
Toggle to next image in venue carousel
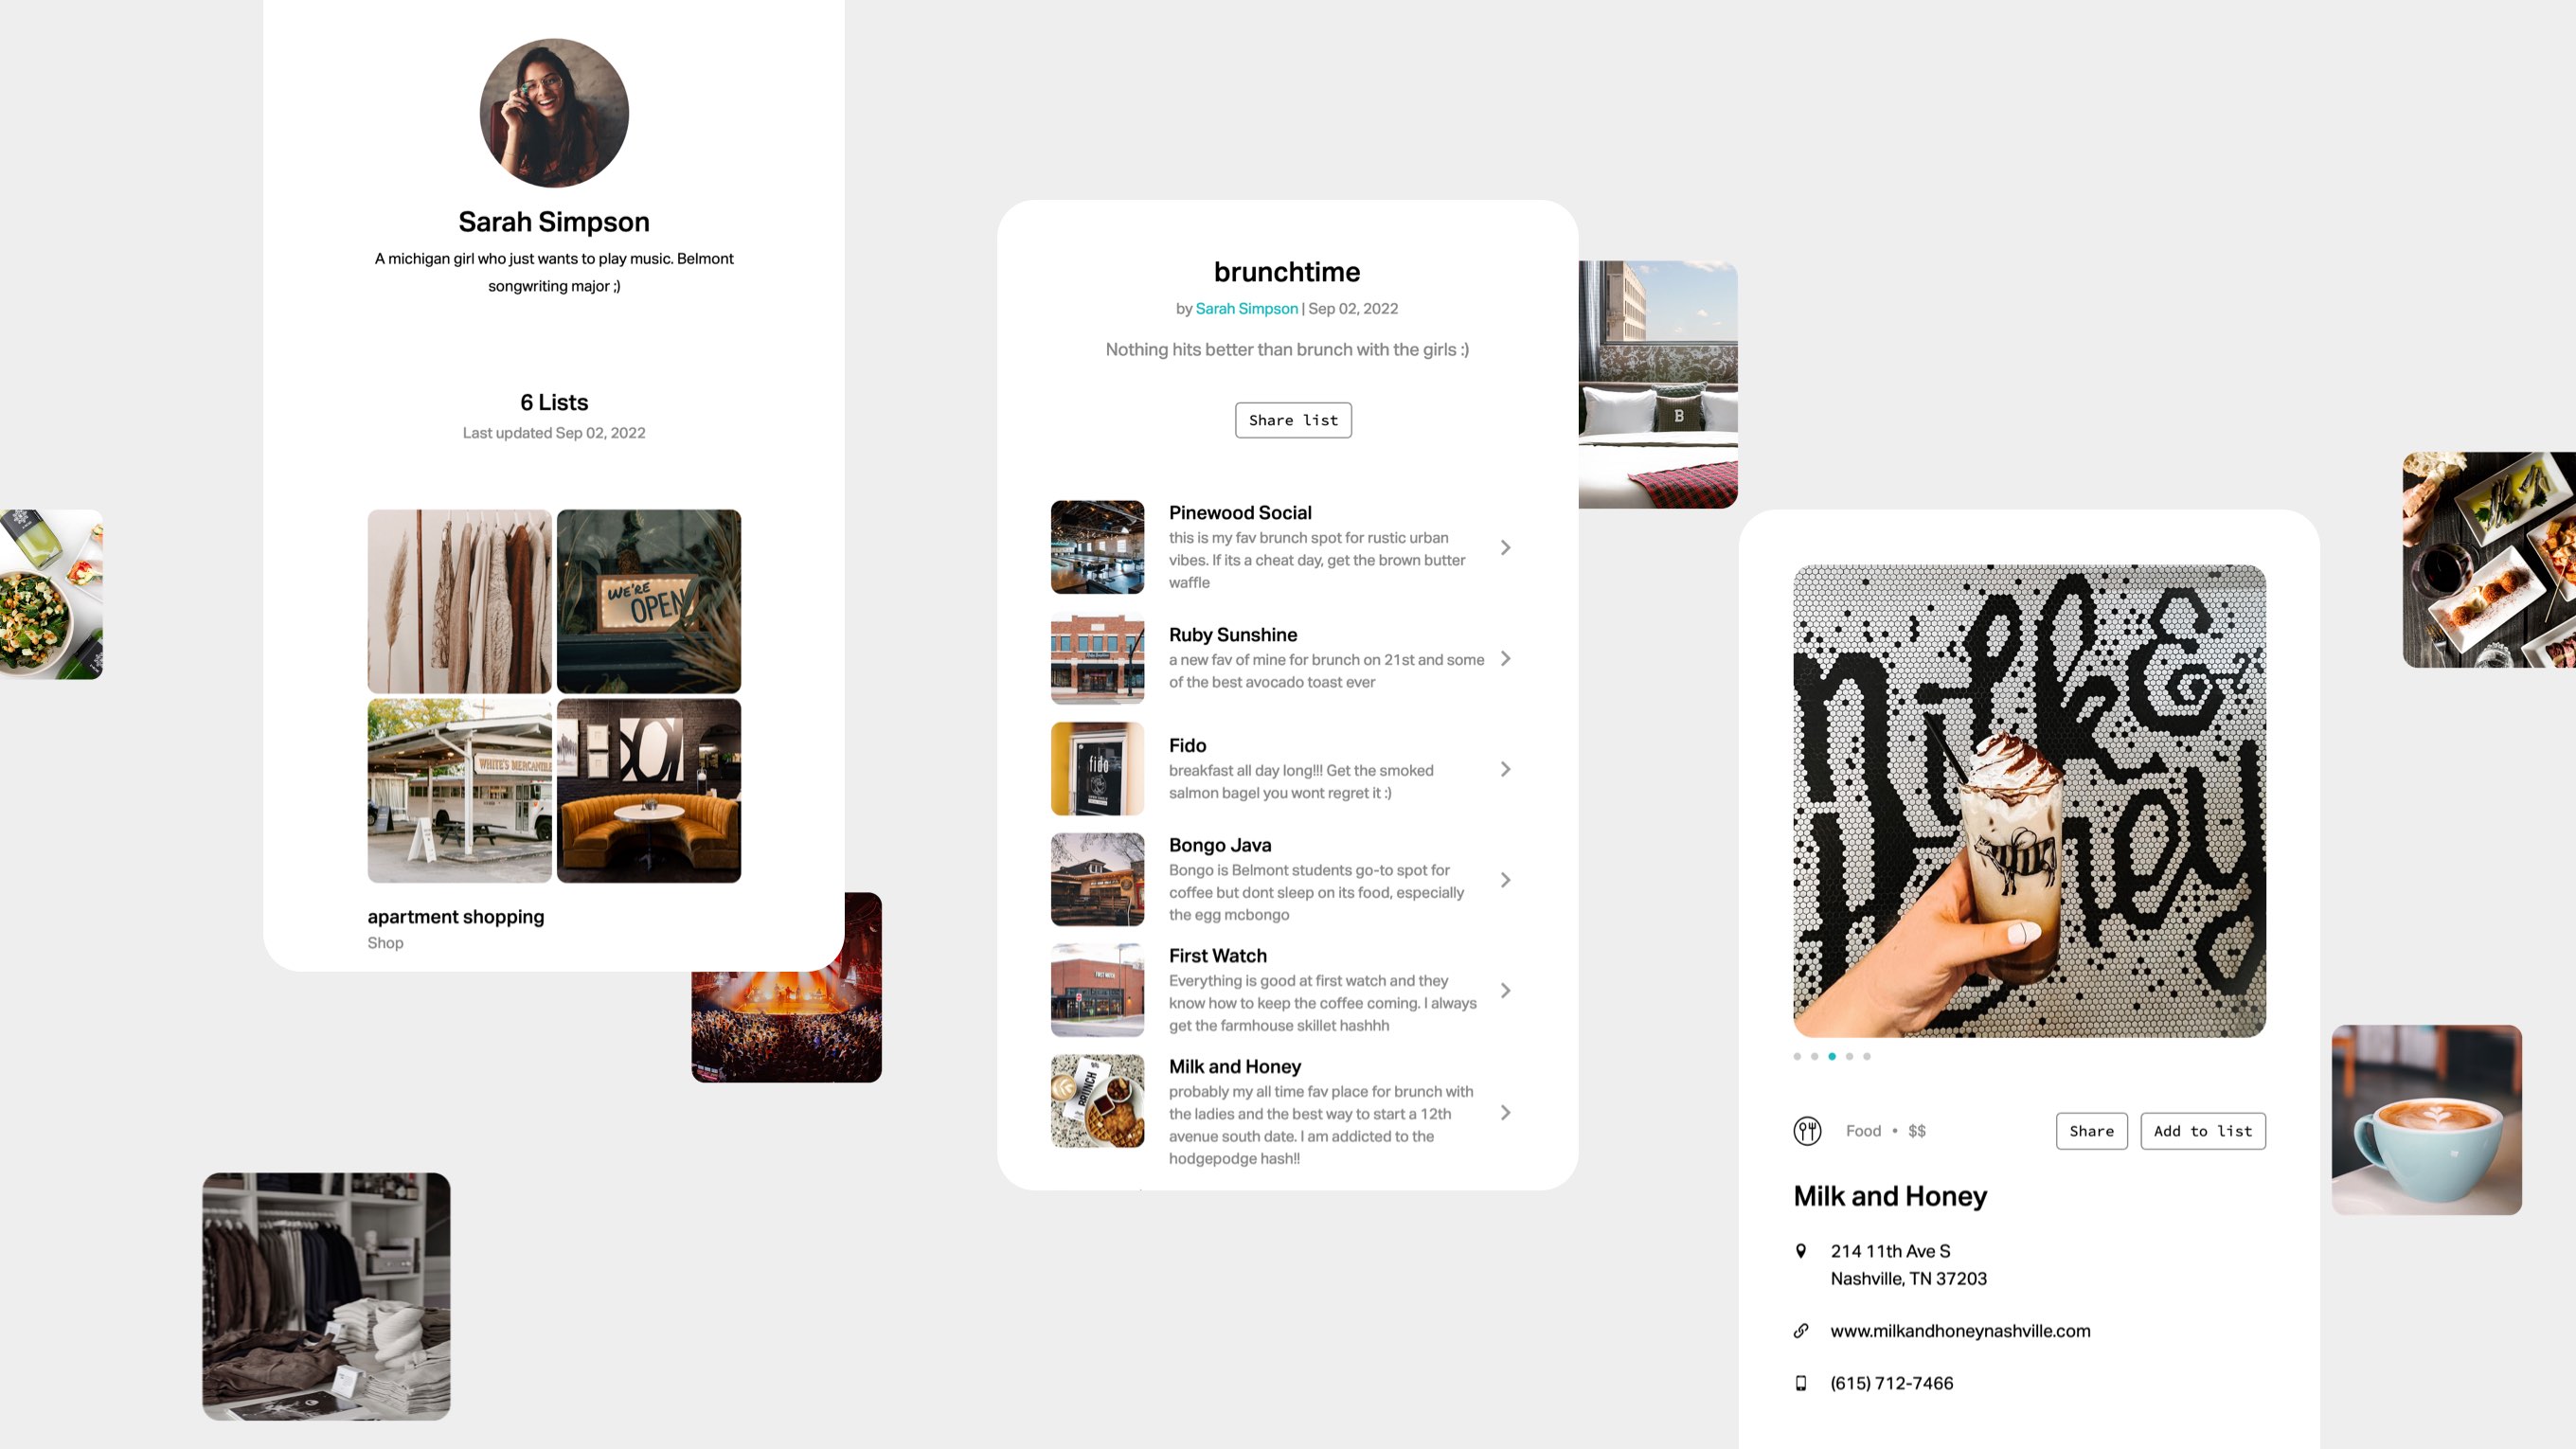pyautogui.click(x=1851, y=1056)
